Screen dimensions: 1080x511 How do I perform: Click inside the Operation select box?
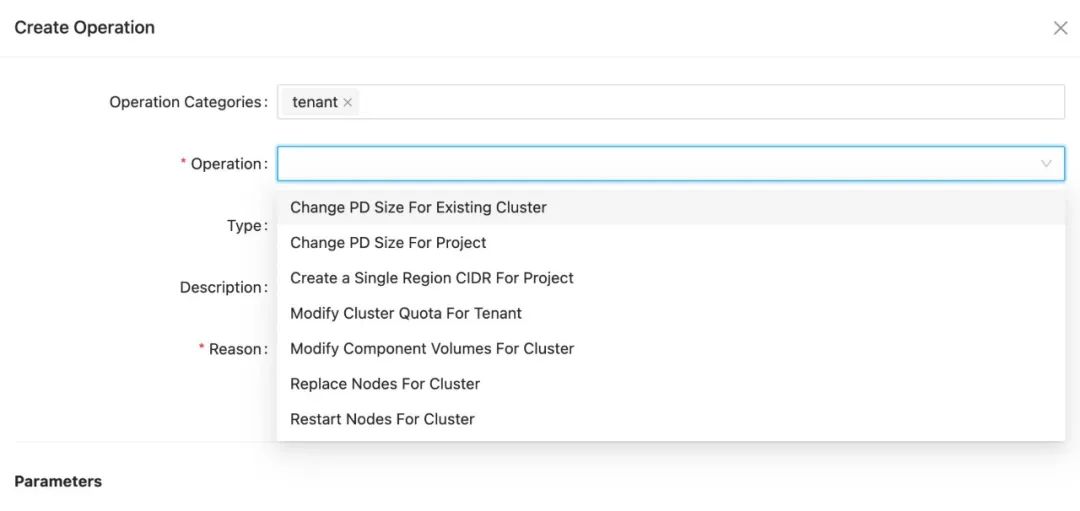coord(650,164)
